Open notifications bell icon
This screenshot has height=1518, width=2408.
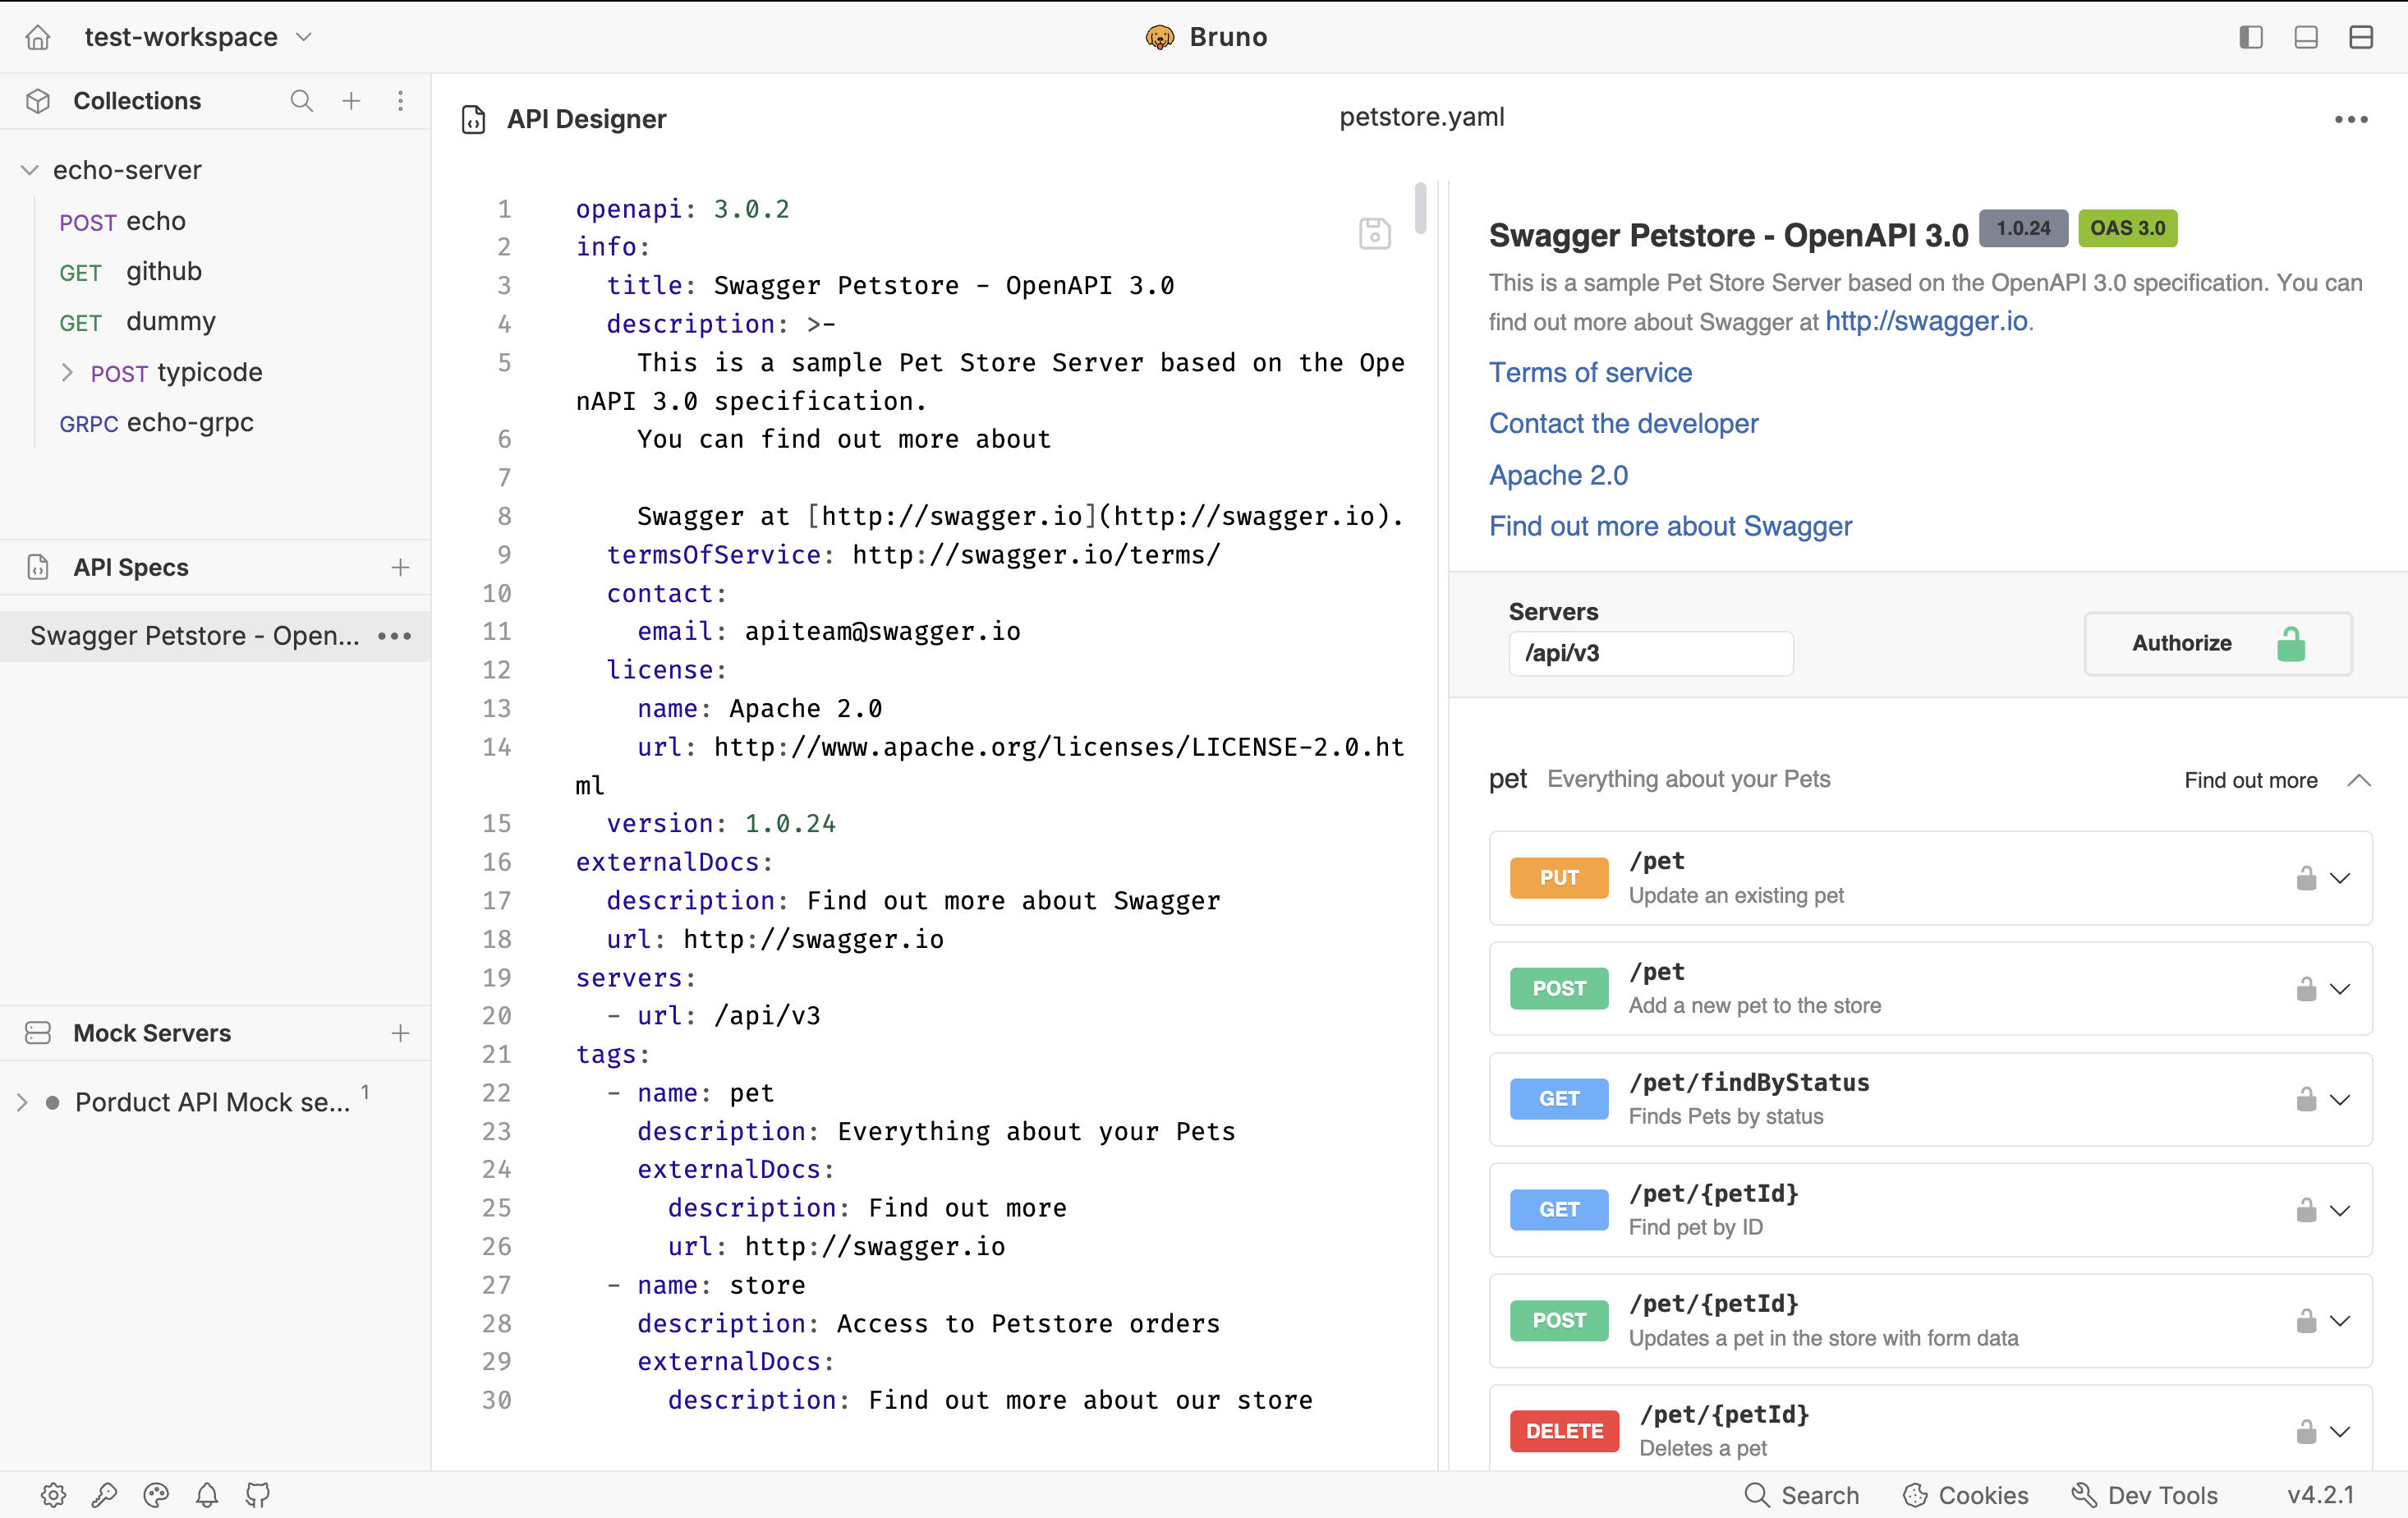pyautogui.click(x=207, y=1495)
